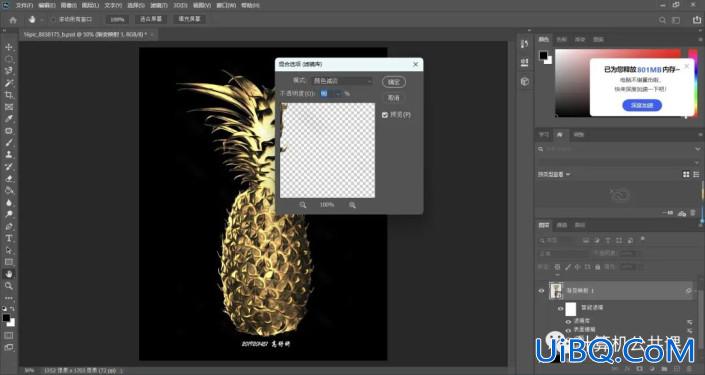Screen dimensions: 705x375
Task: Open the search icon at top right
Action: tap(662, 20)
